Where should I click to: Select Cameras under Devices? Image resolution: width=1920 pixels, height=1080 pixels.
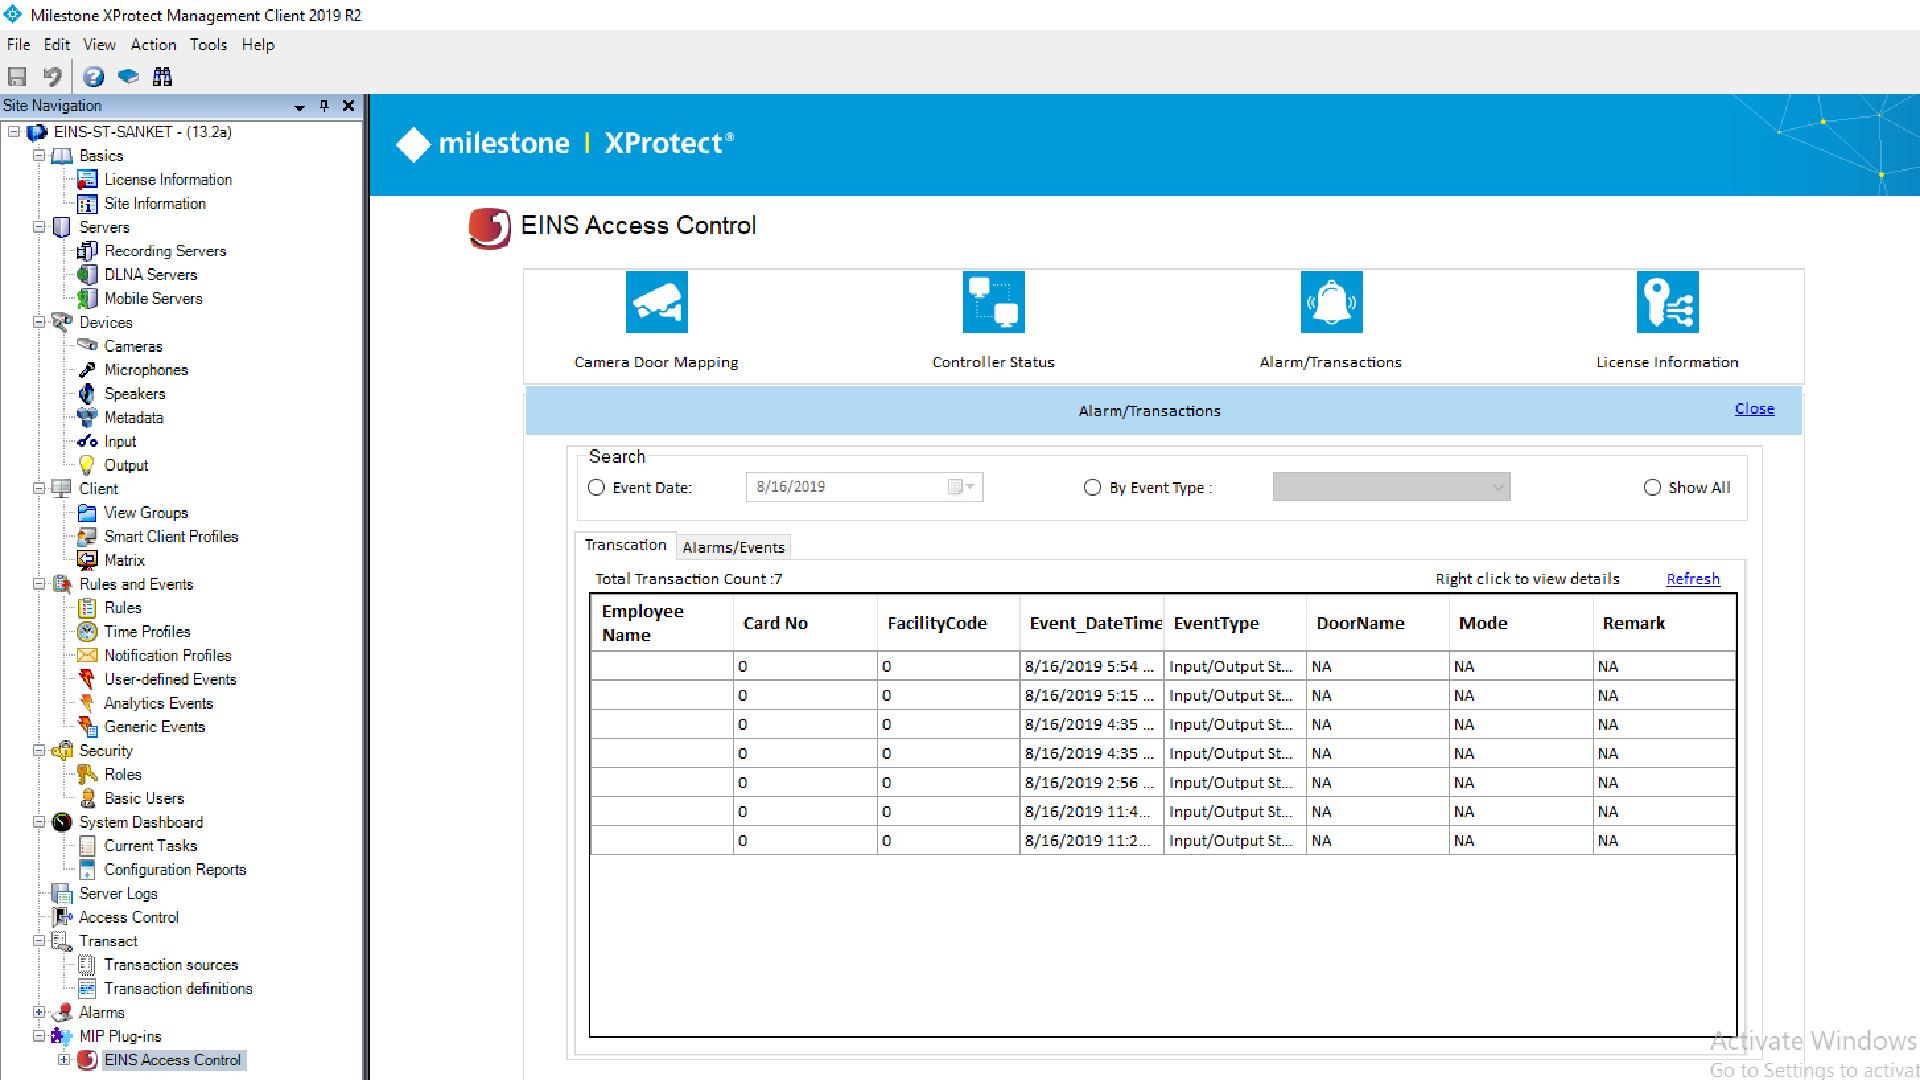(133, 347)
